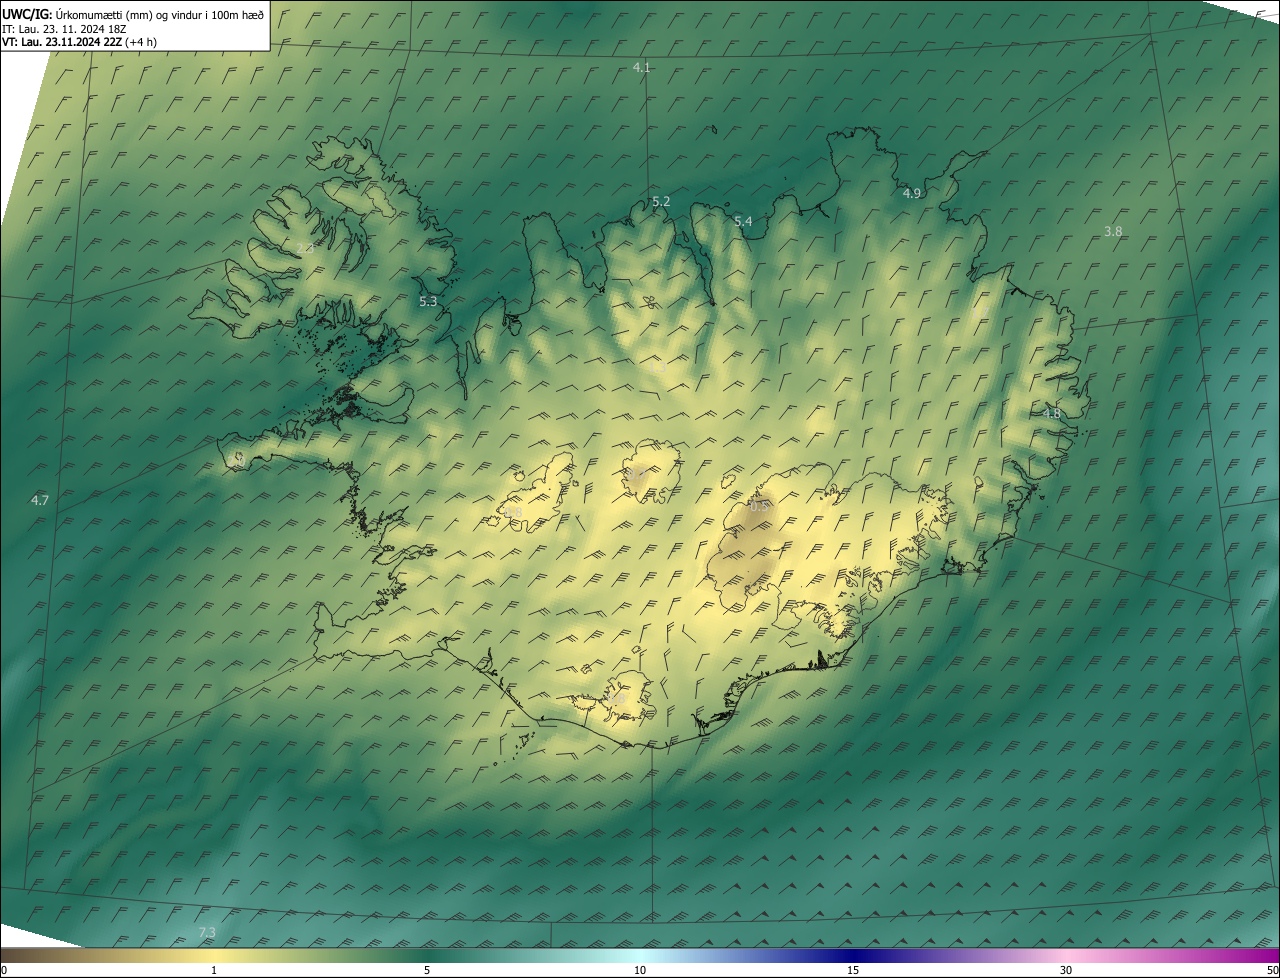1280x978 pixels.
Task: Click the 15 tick on the color scale
Action: [853, 970]
